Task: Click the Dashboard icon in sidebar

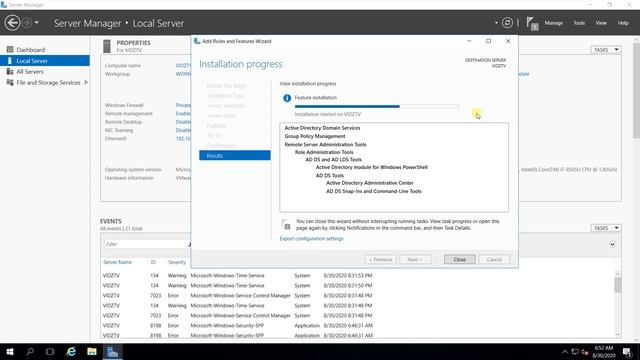Action: pyautogui.click(x=10, y=50)
